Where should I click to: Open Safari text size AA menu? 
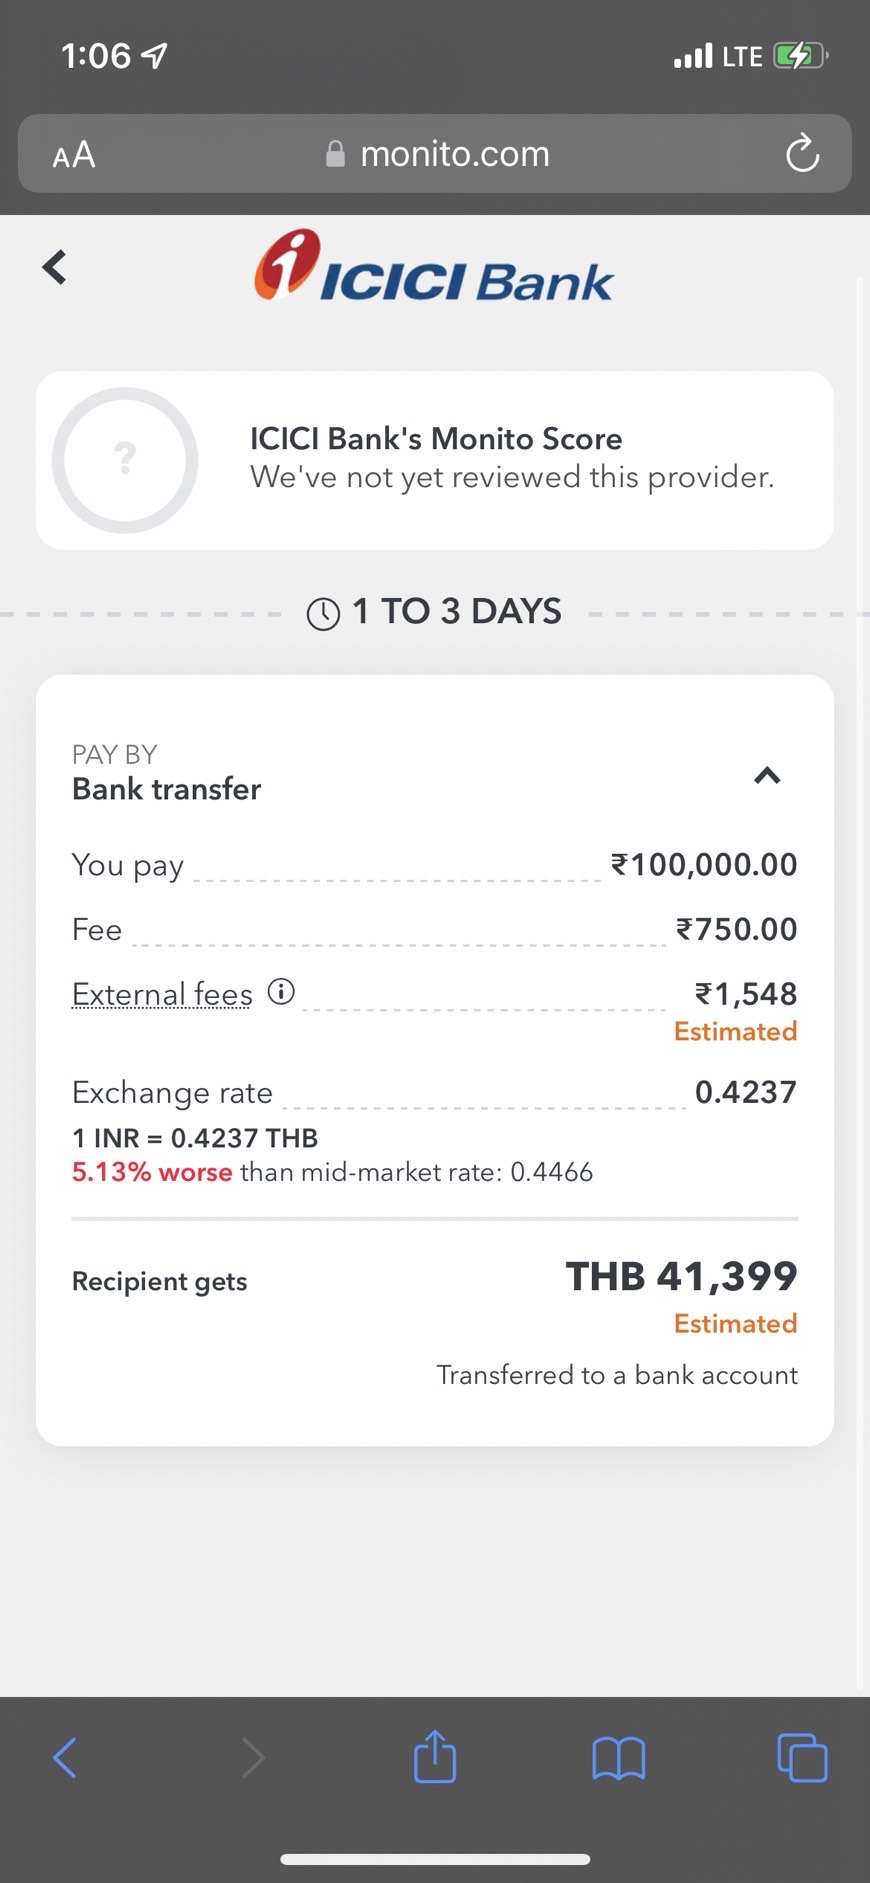click(74, 155)
